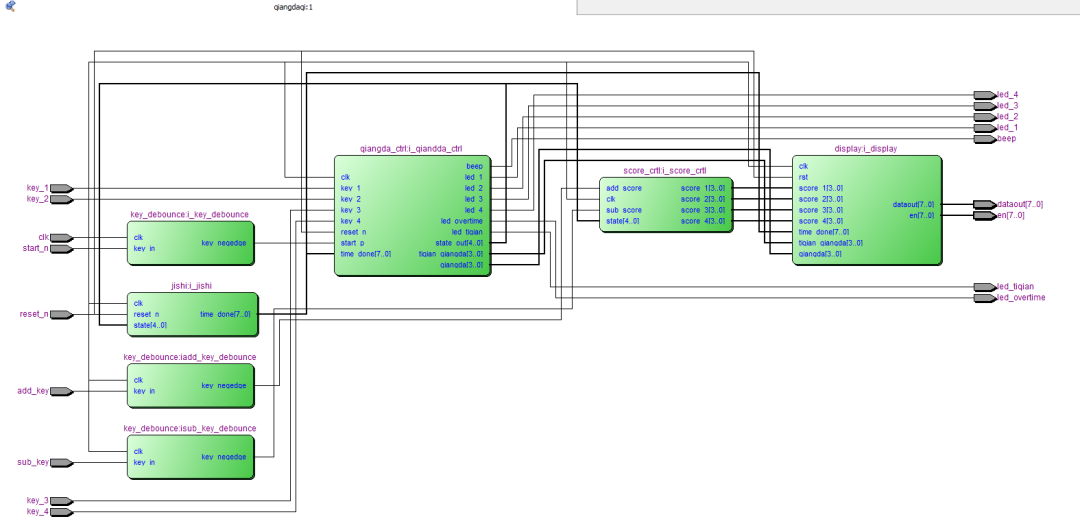This screenshot has height=530, width=1080.
Task: Select the add_key input pin
Action: [61, 391]
